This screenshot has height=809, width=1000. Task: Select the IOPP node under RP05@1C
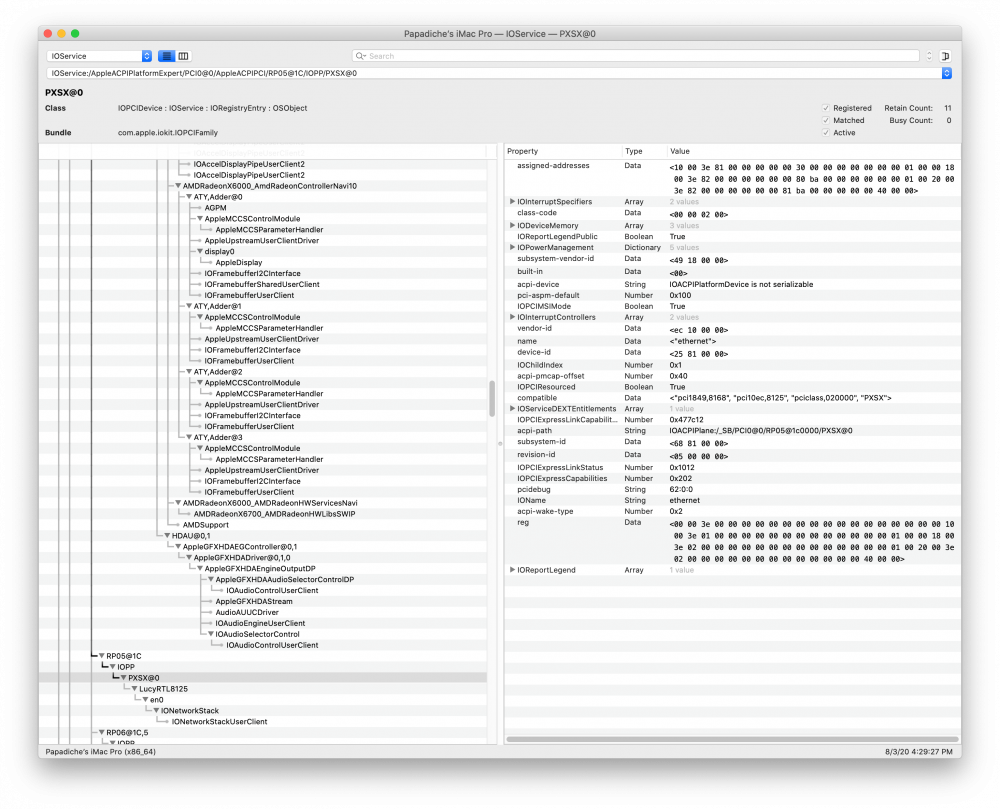126,667
